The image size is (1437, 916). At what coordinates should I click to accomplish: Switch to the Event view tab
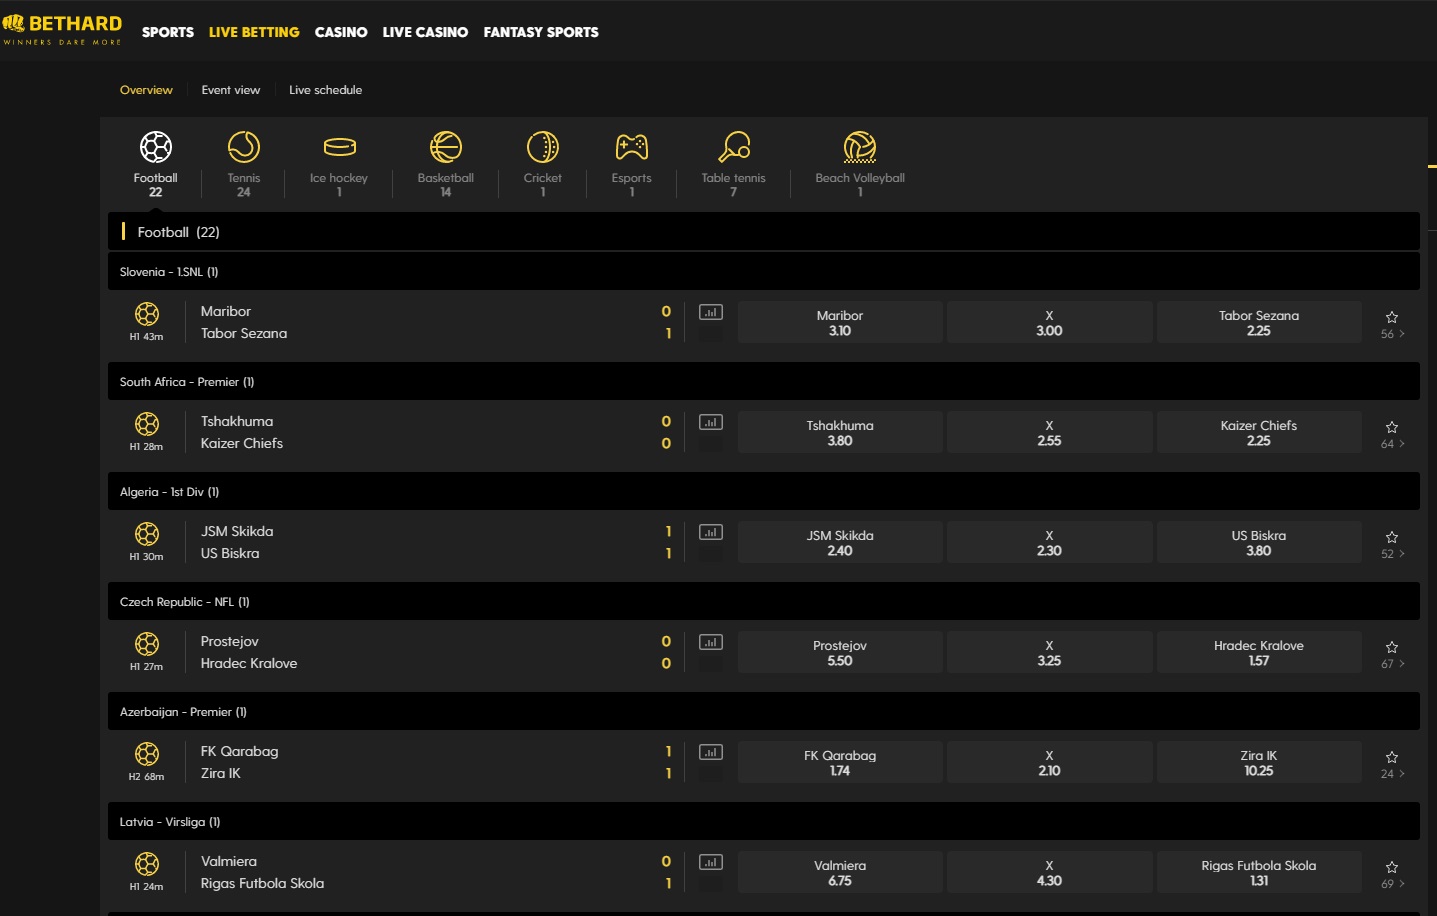point(231,90)
